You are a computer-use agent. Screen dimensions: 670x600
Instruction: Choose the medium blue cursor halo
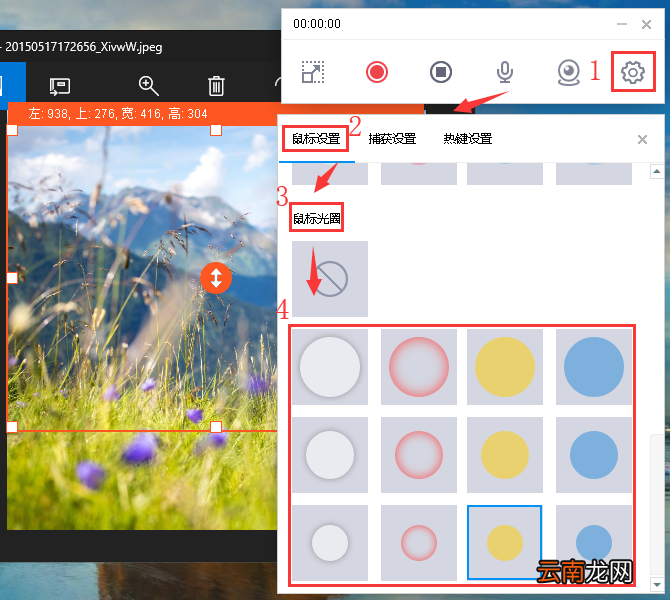(594, 455)
